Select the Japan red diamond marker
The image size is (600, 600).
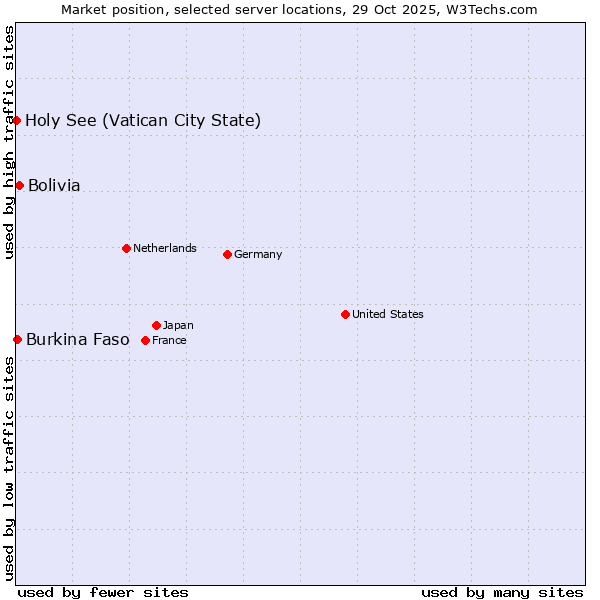(x=156, y=325)
